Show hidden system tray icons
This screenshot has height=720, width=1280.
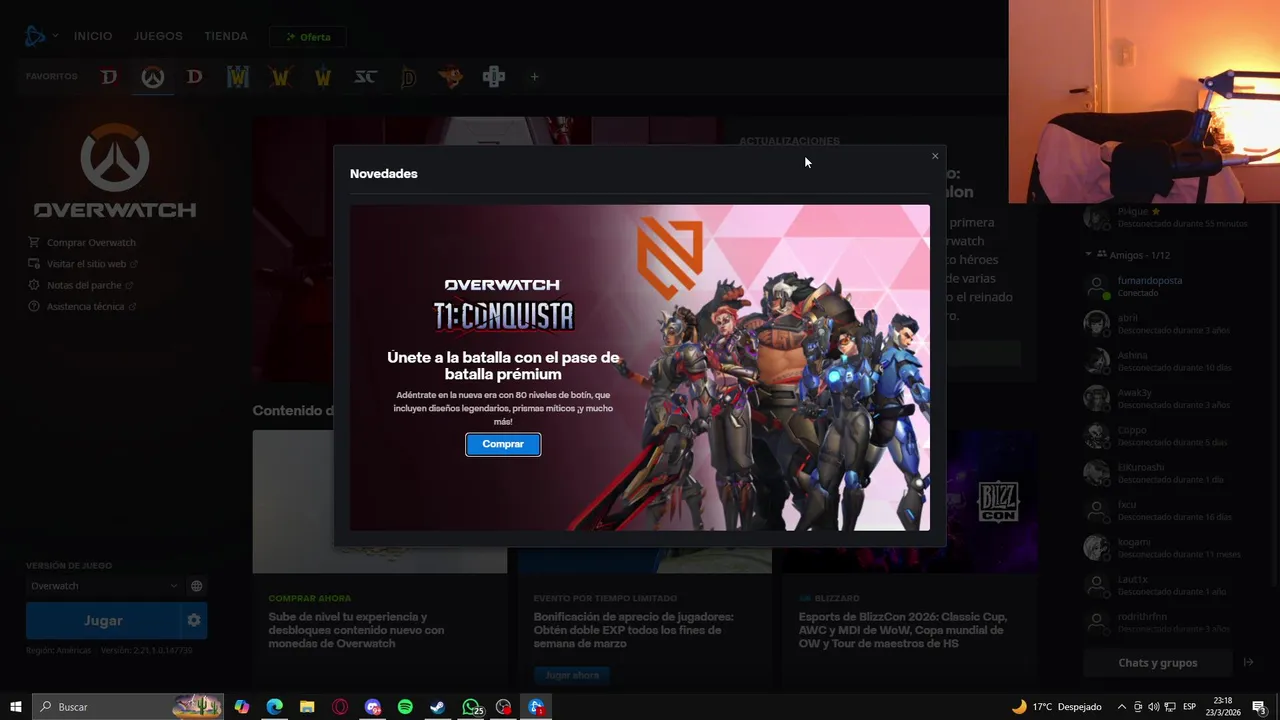1121,707
